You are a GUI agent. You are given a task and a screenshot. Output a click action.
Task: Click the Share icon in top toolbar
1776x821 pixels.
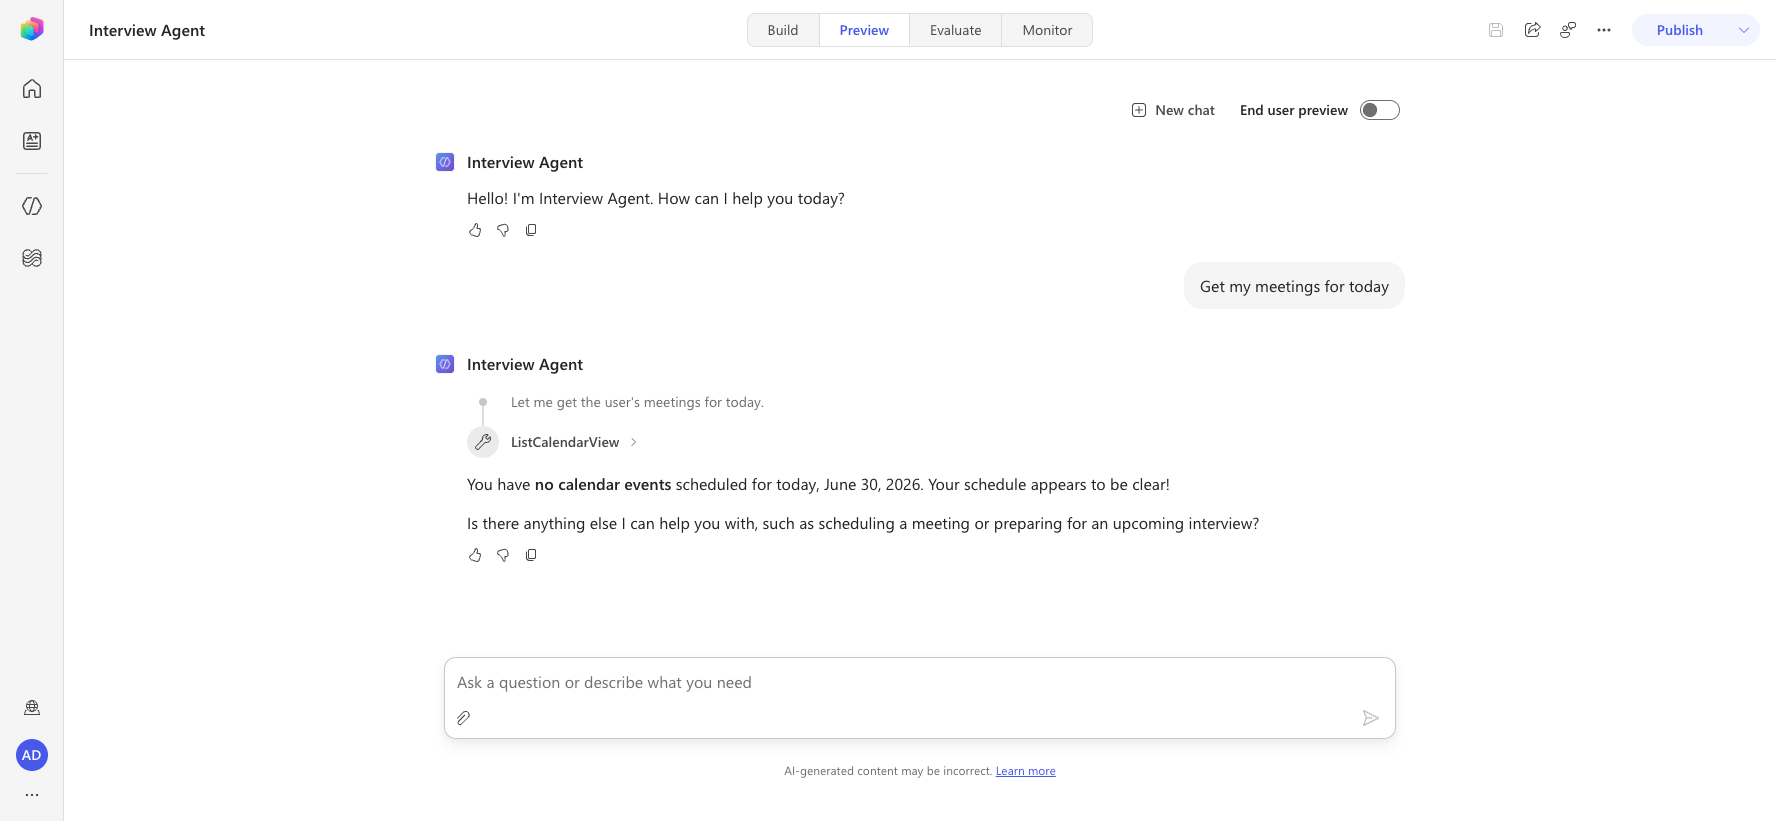click(1532, 30)
